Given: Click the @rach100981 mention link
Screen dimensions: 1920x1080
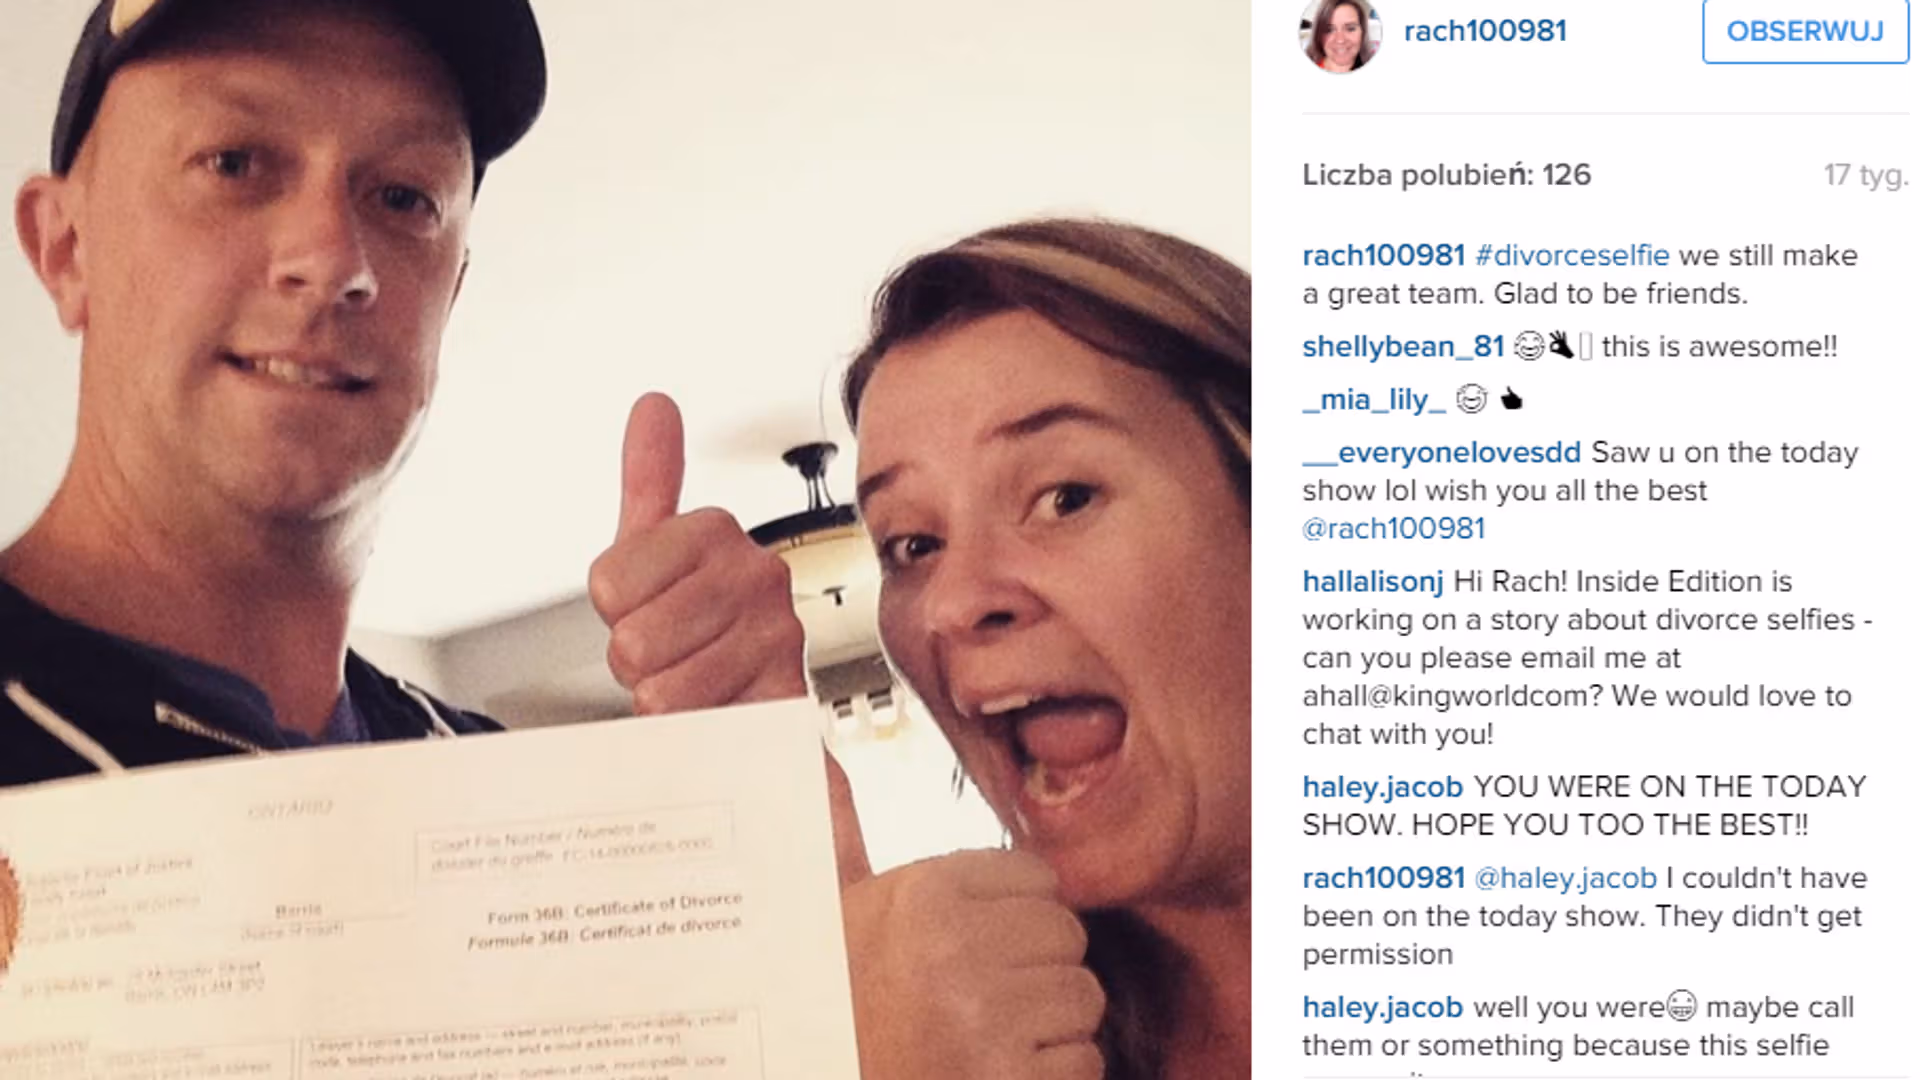Looking at the screenshot, I should 1393,528.
